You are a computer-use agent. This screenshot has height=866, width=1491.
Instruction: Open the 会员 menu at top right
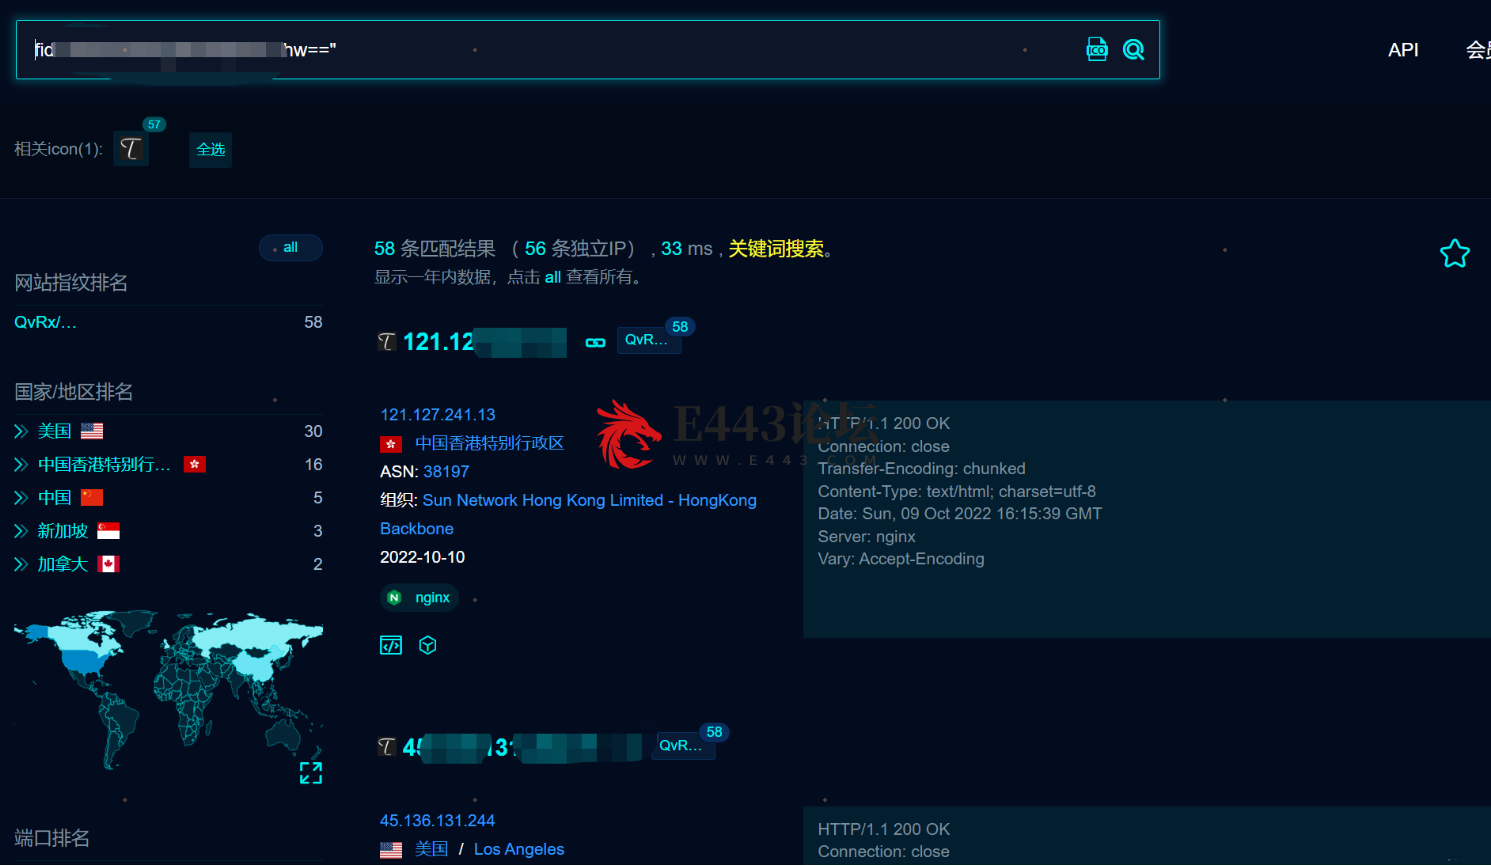coord(1480,49)
